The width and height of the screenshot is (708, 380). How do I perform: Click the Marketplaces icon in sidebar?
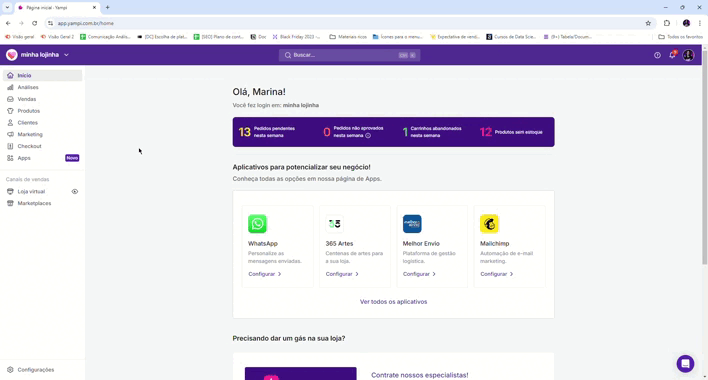10,203
